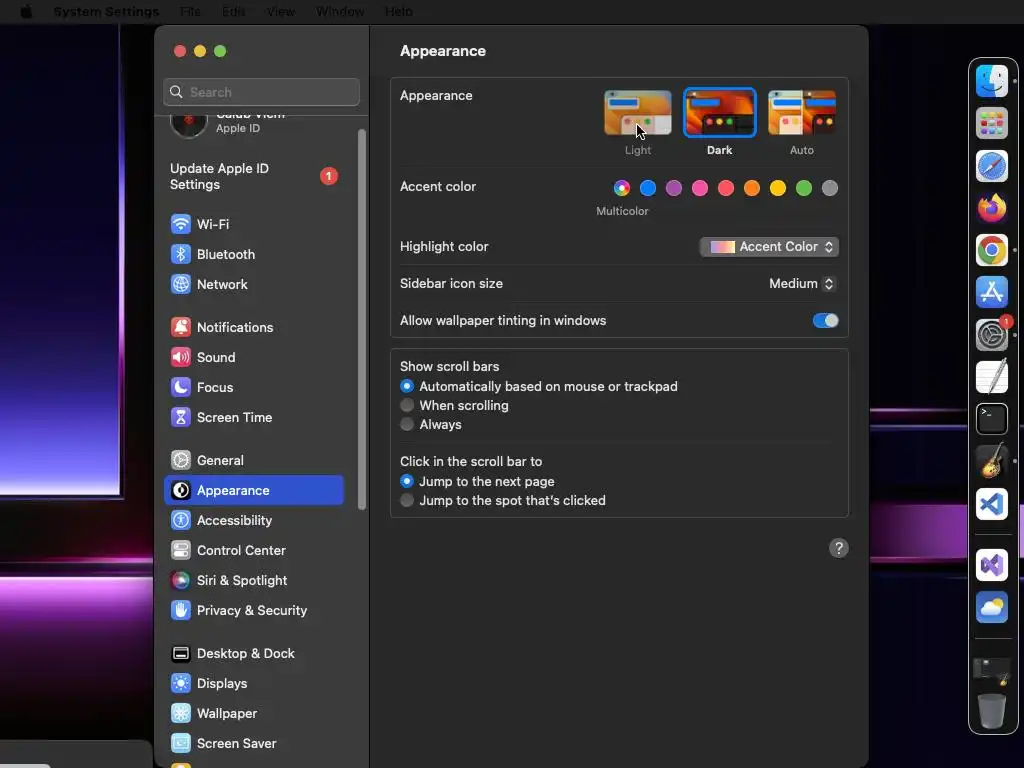Image resolution: width=1024 pixels, height=768 pixels.
Task: Go to Sound settings
Action: [x=253, y=357]
